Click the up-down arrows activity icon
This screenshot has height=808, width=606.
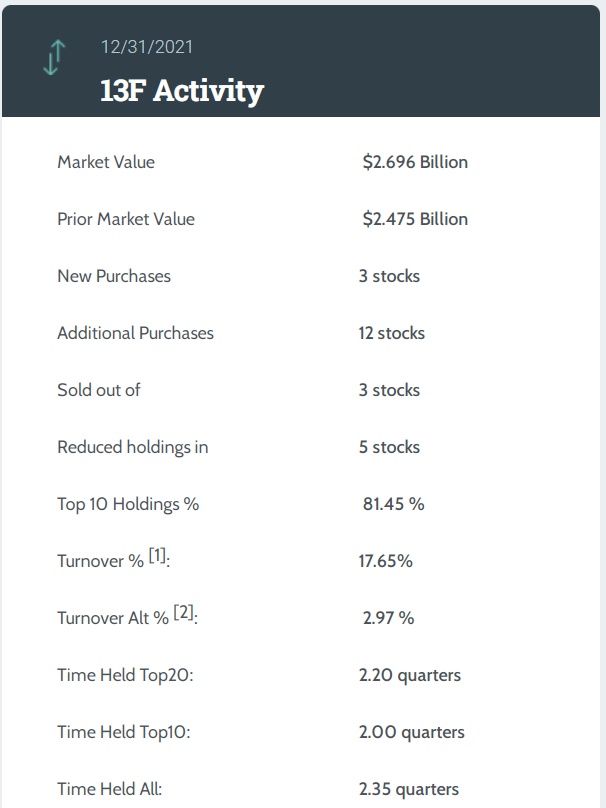(x=53, y=58)
